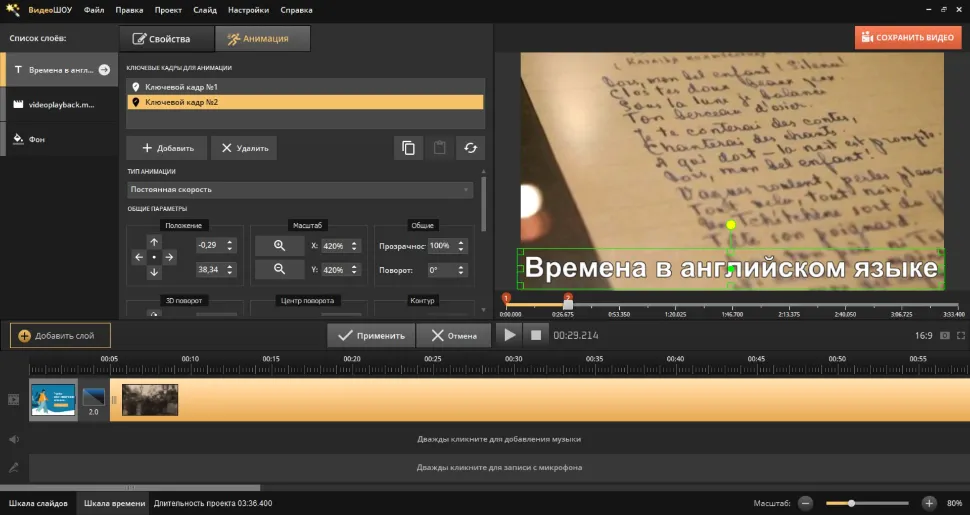Screen dimensions: 970x515
Task: Click position X value field -0,29
Action: [210, 245]
